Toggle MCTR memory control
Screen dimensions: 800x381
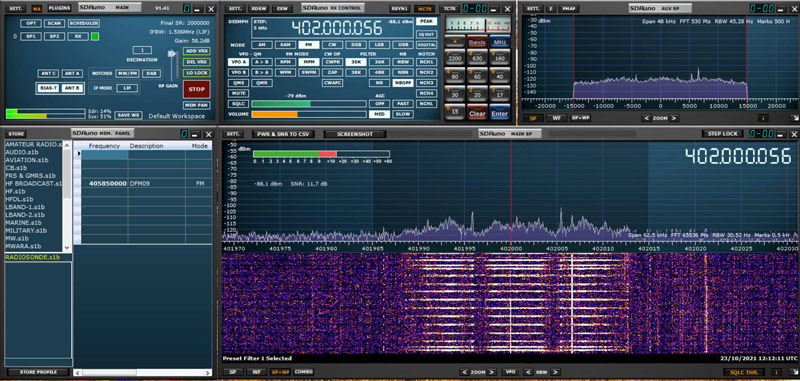point(423,9)
